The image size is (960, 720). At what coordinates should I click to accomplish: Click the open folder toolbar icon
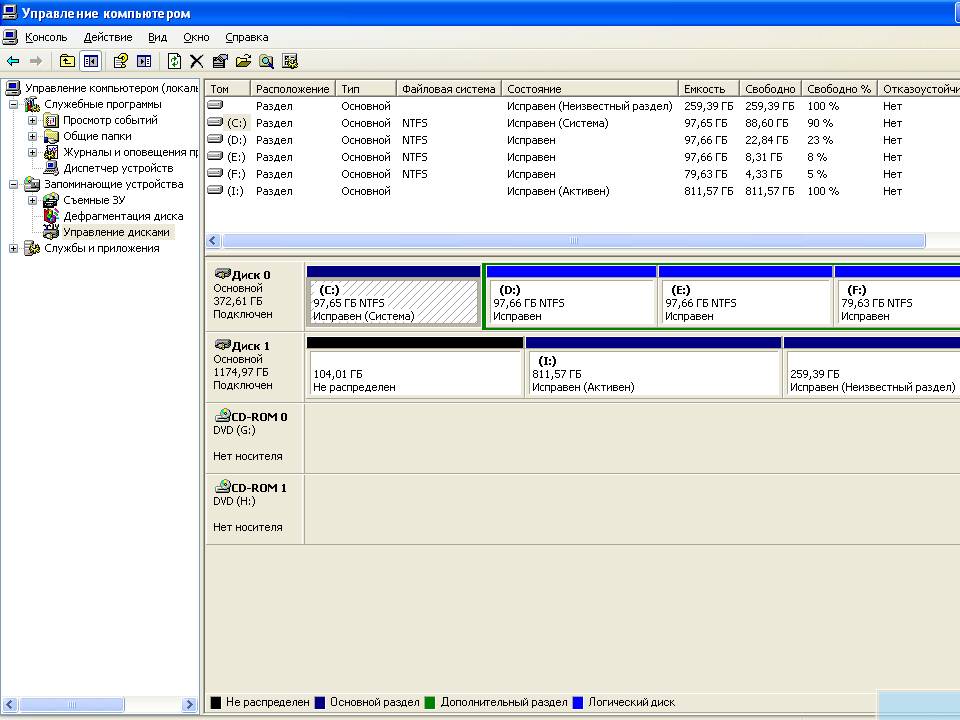(x=243, y=61)
